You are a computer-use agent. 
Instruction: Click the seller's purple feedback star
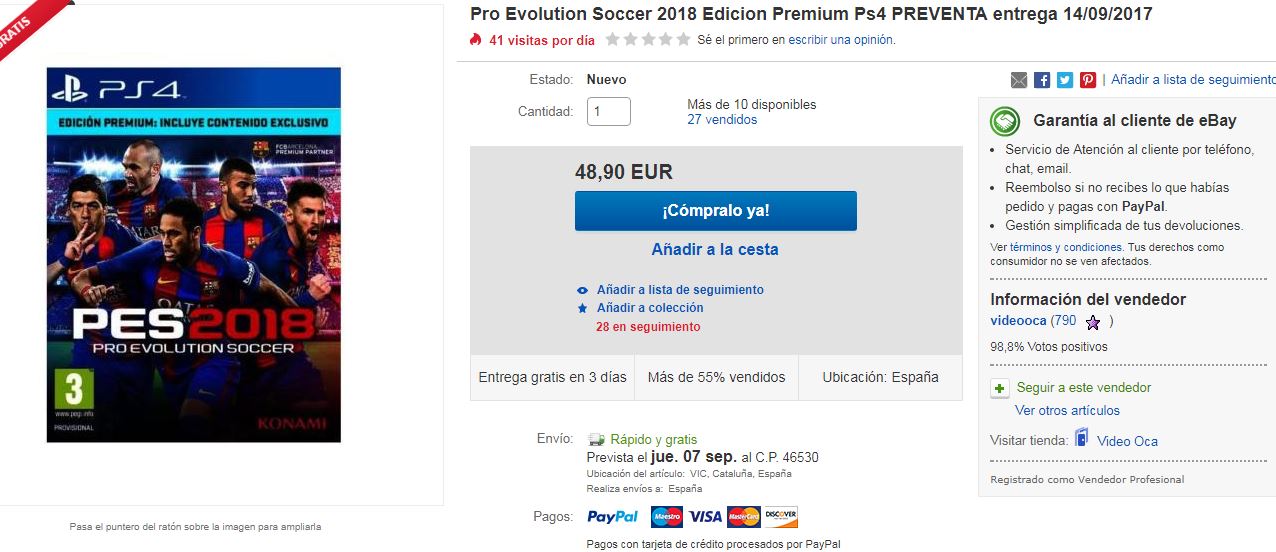[1093, 322]
